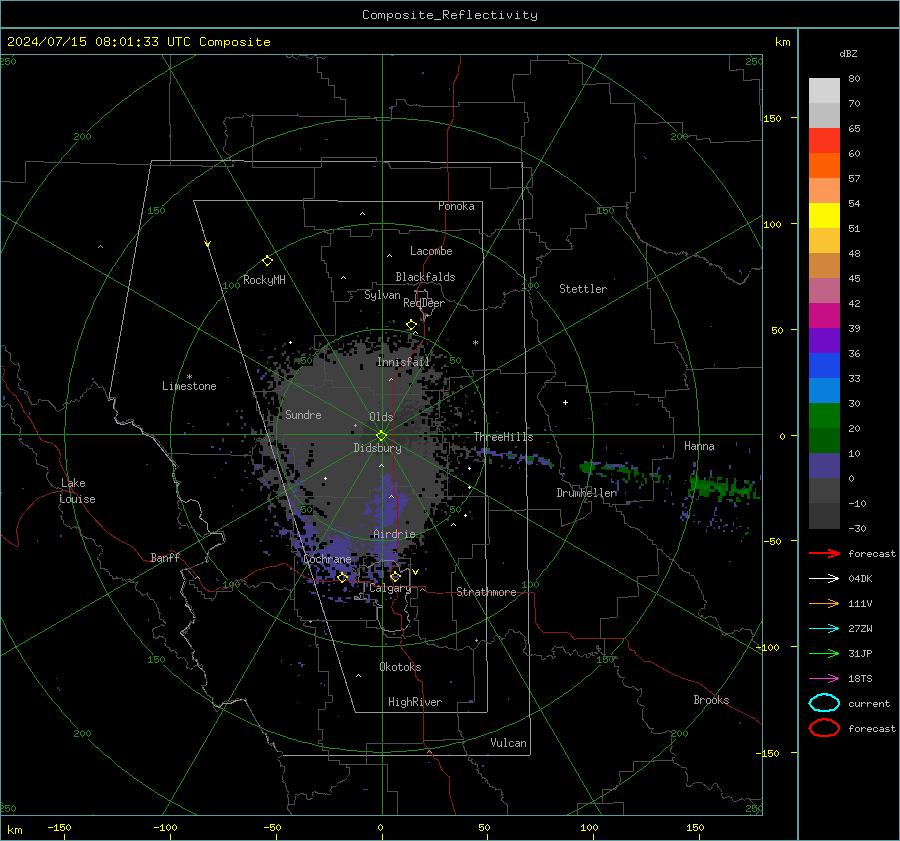Click the Limestone label
900x841 pixels.
[x=189, y=386]
